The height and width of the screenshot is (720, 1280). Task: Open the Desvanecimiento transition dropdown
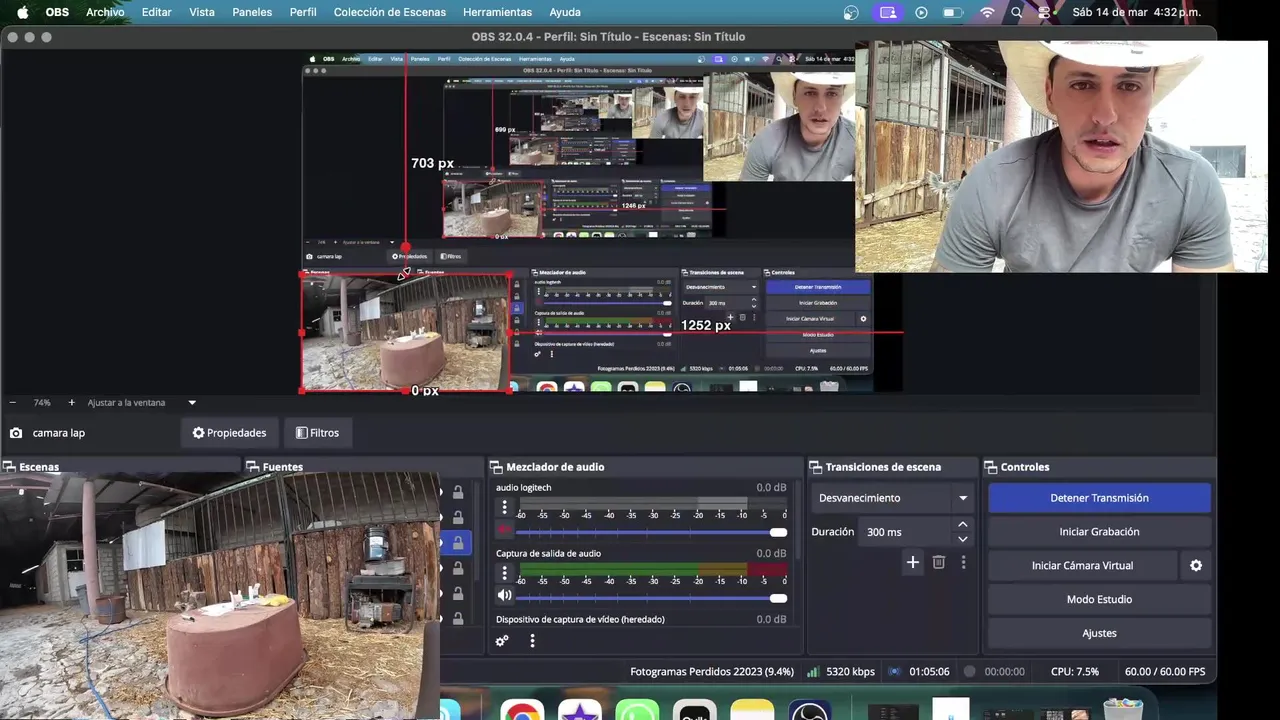point(893,498)
